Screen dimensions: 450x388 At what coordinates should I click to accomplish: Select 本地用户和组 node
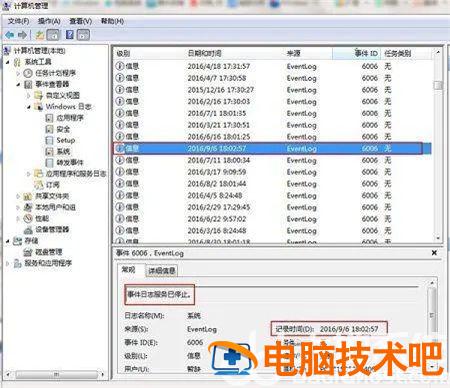click(55, 207)
